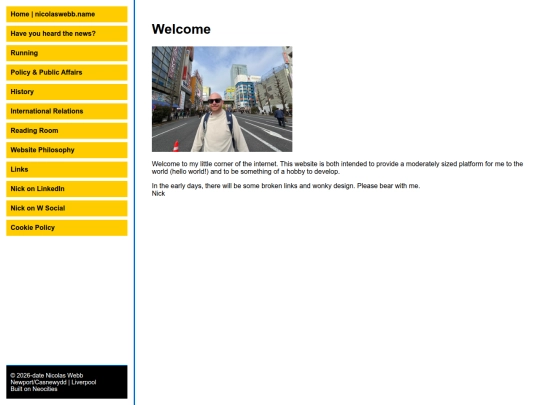Click the '© 2026-date Nicolas Webb' footer line
This screenshot has height=405, width=540.
46,375
